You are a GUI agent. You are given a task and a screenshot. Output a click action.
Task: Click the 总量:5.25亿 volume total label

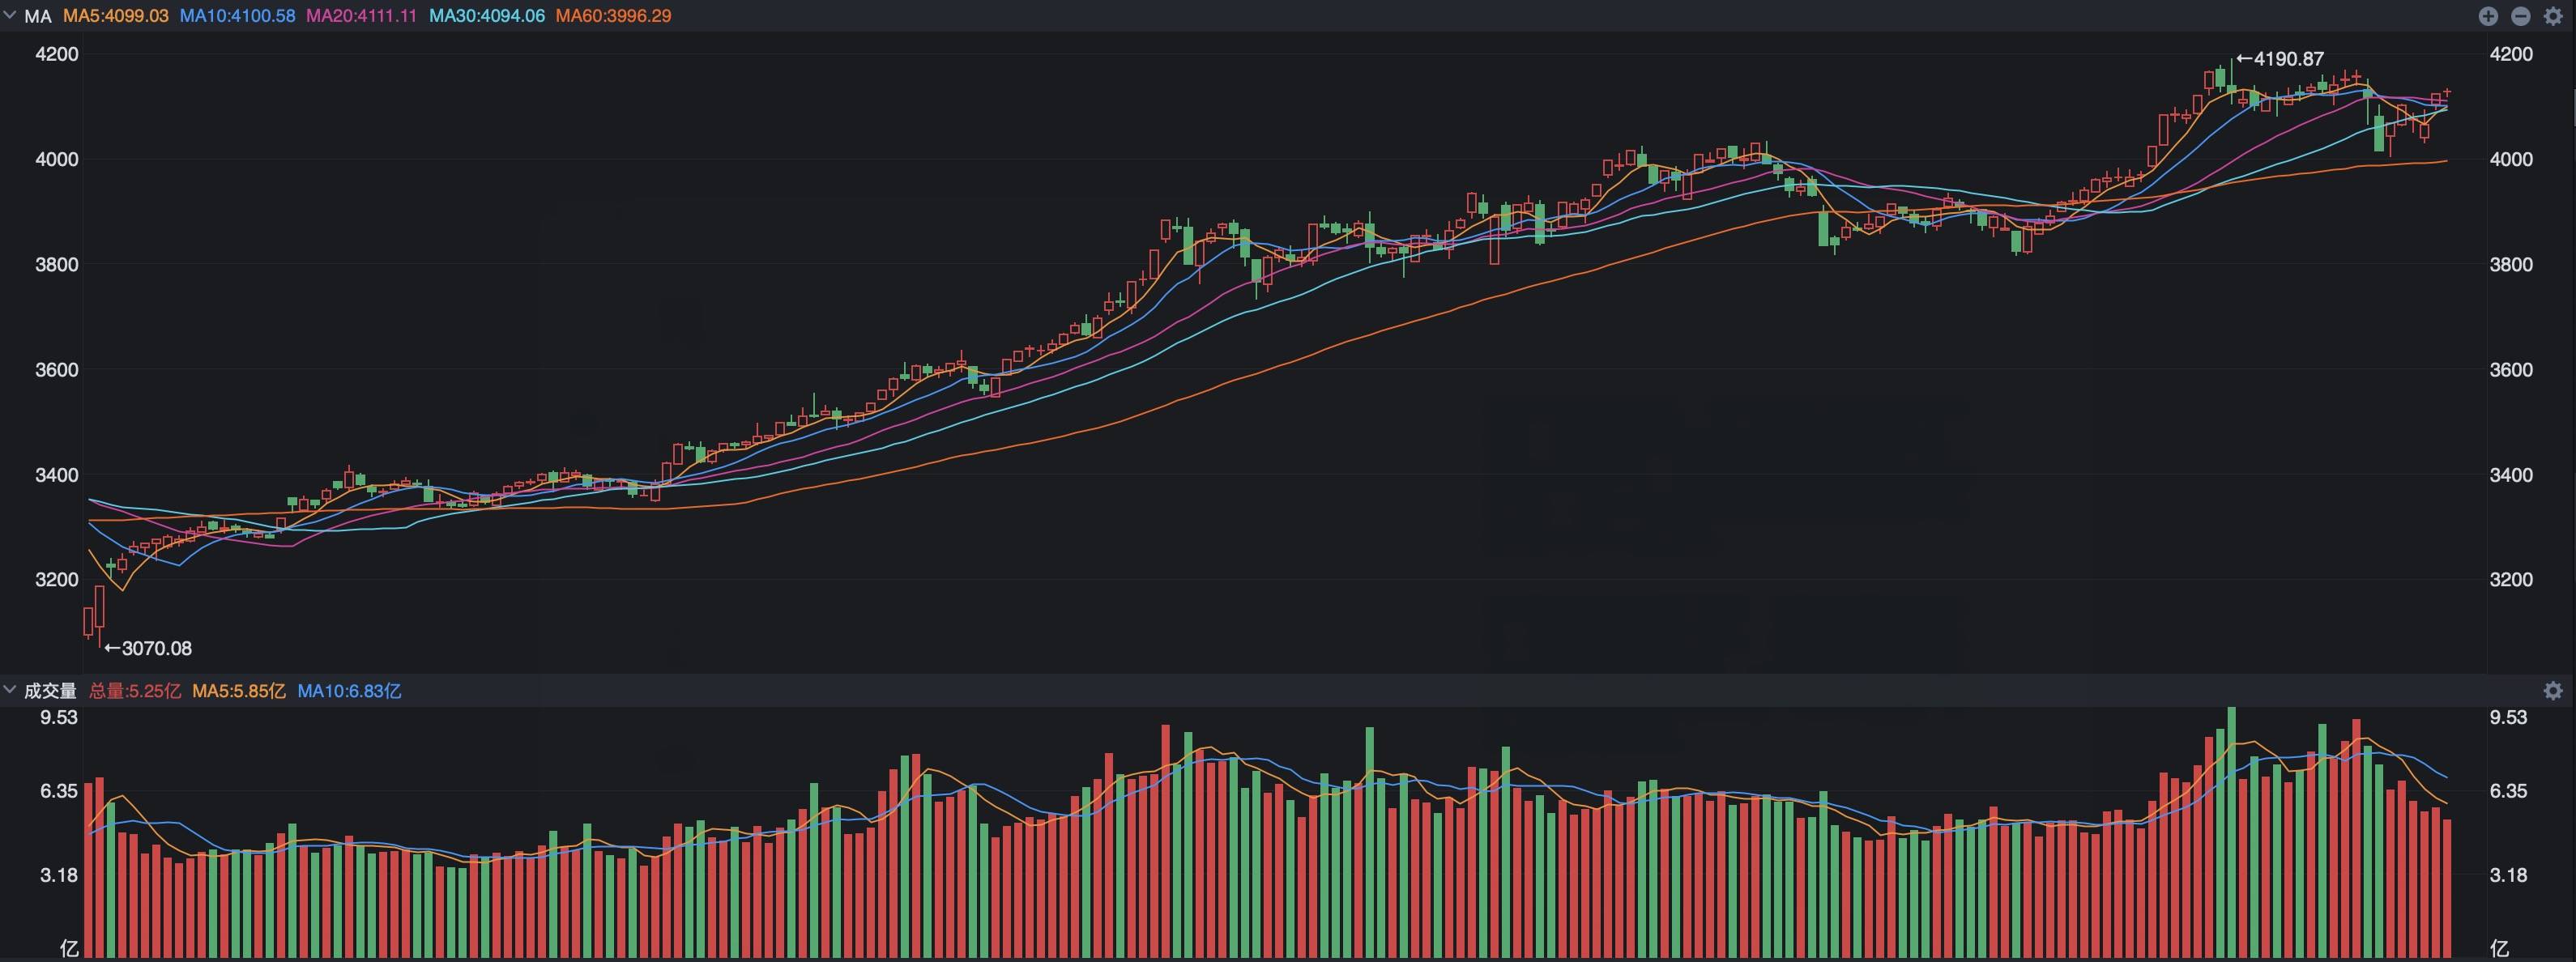click(135, 691)
